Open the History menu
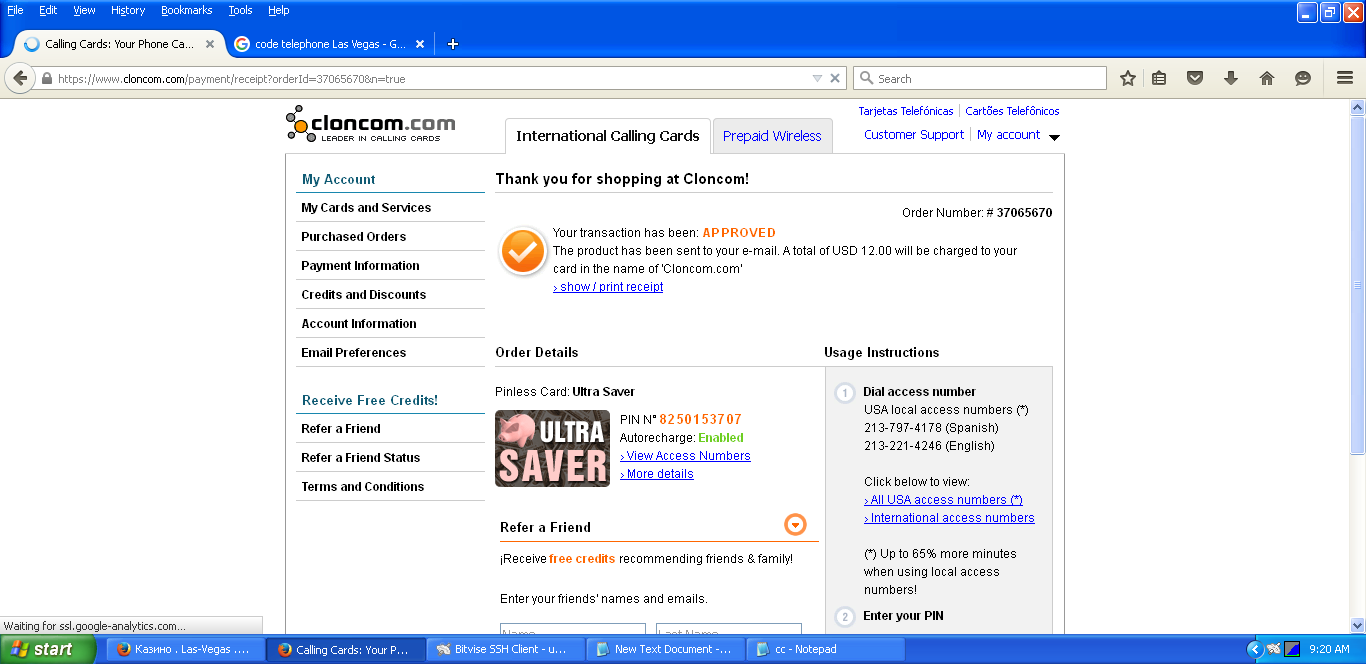Image resolution: width=1366 pixels, height=664 pixels. 128,10
